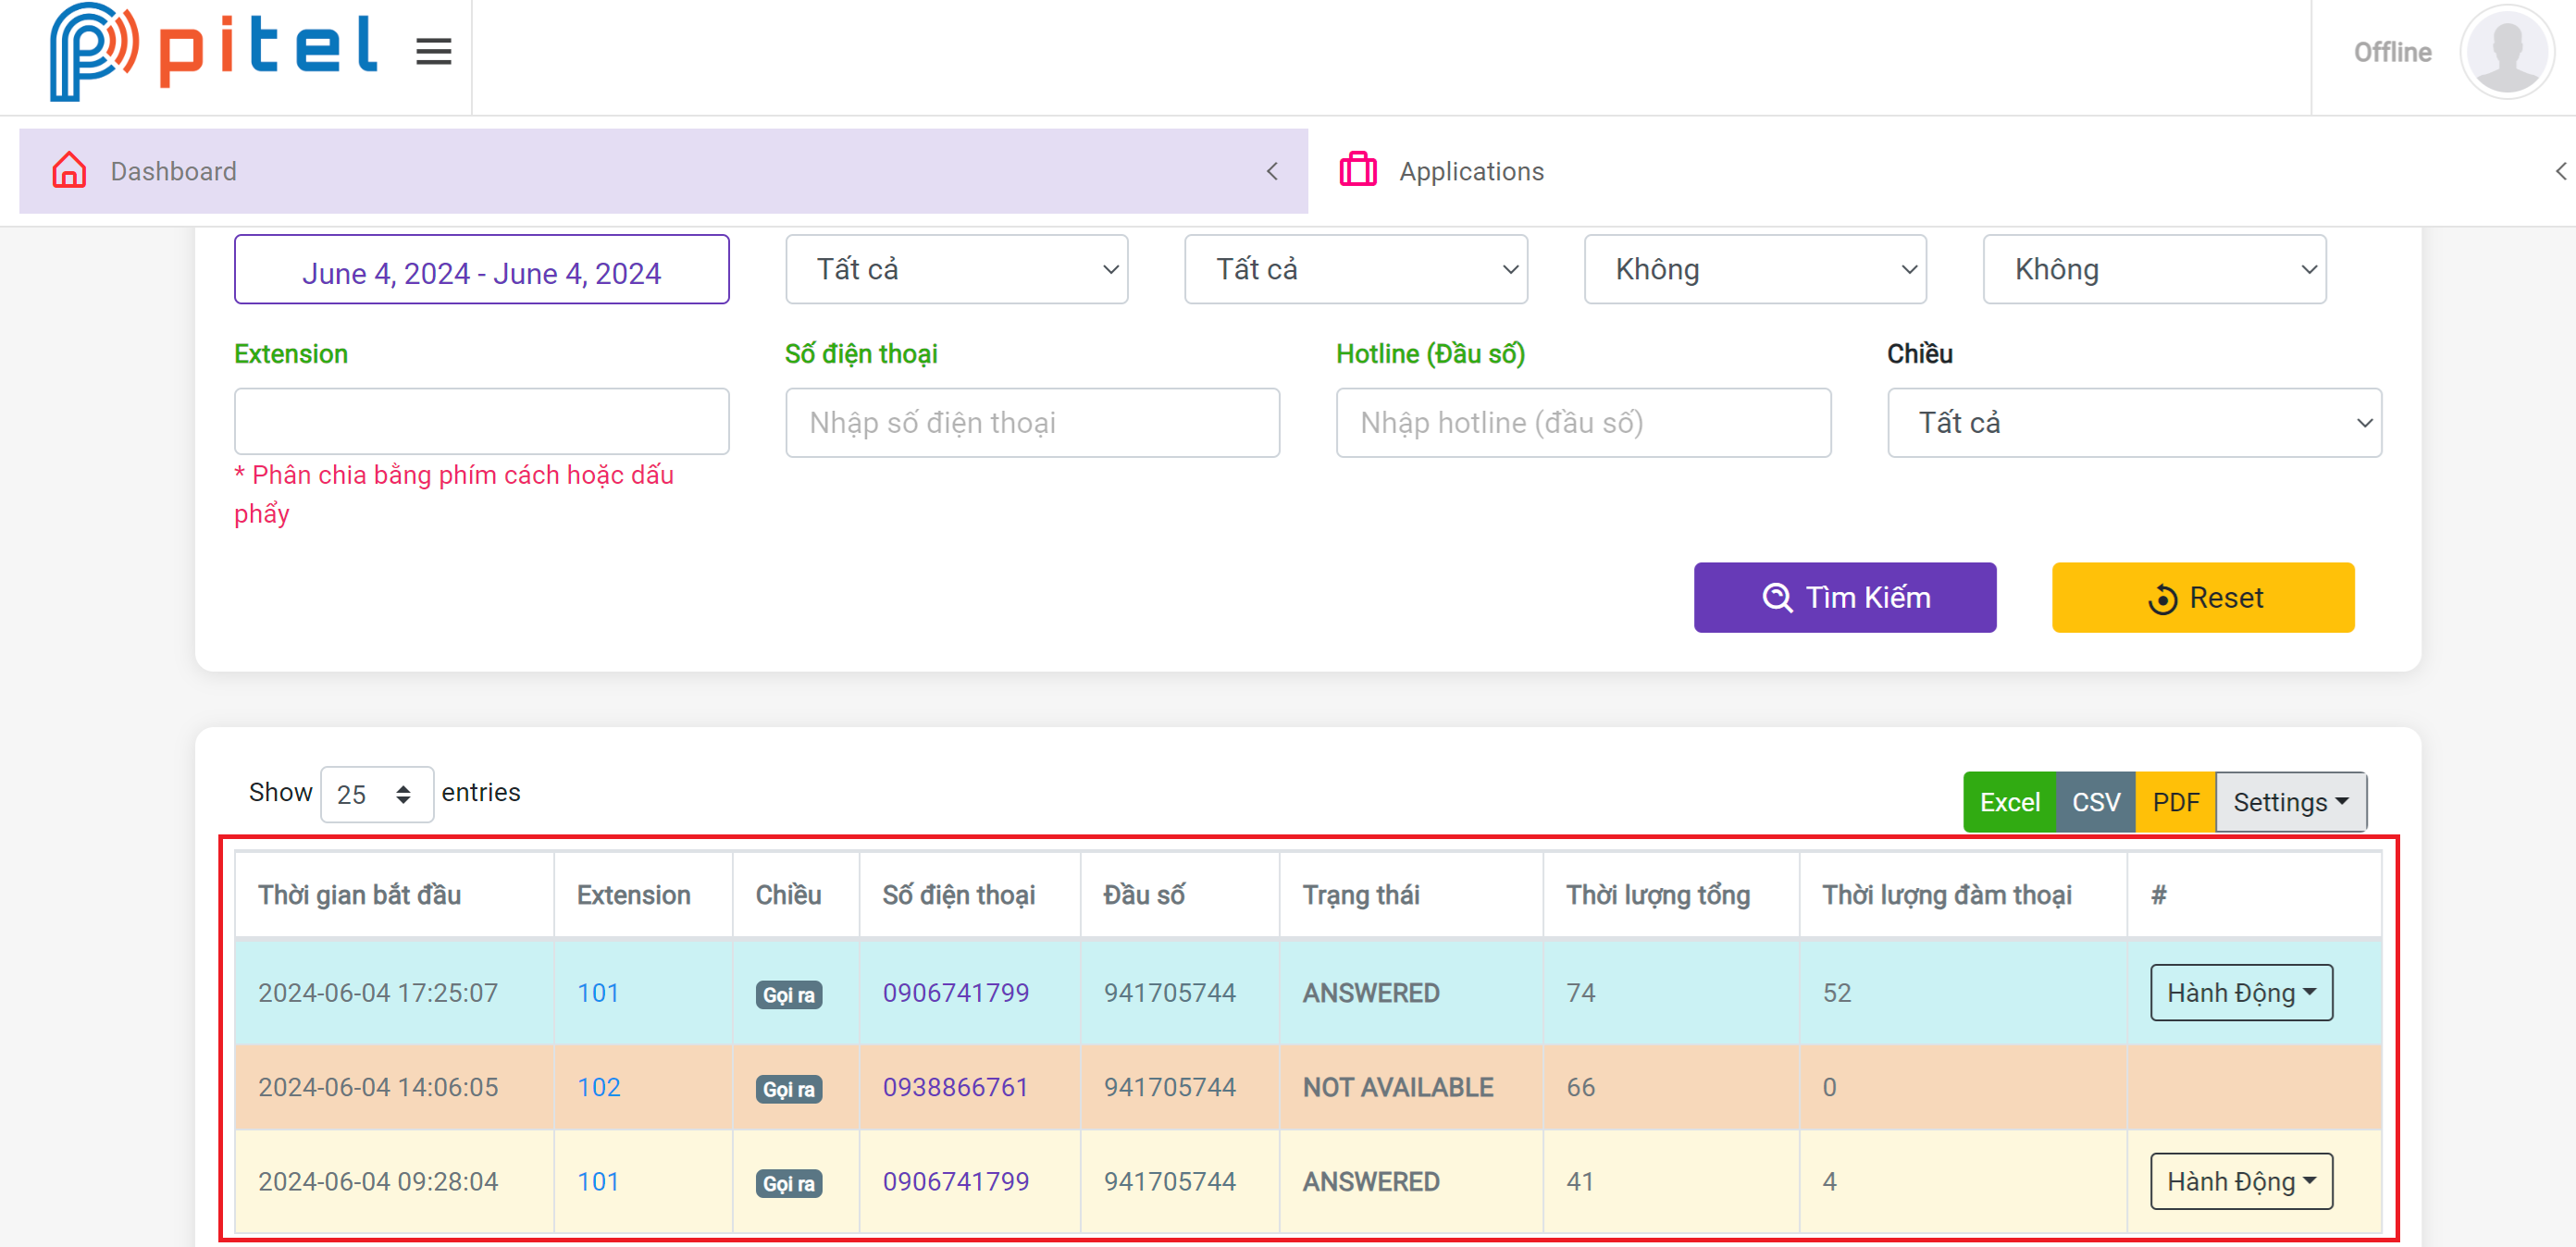Click the Tìm Kiếm search button

1844,598
